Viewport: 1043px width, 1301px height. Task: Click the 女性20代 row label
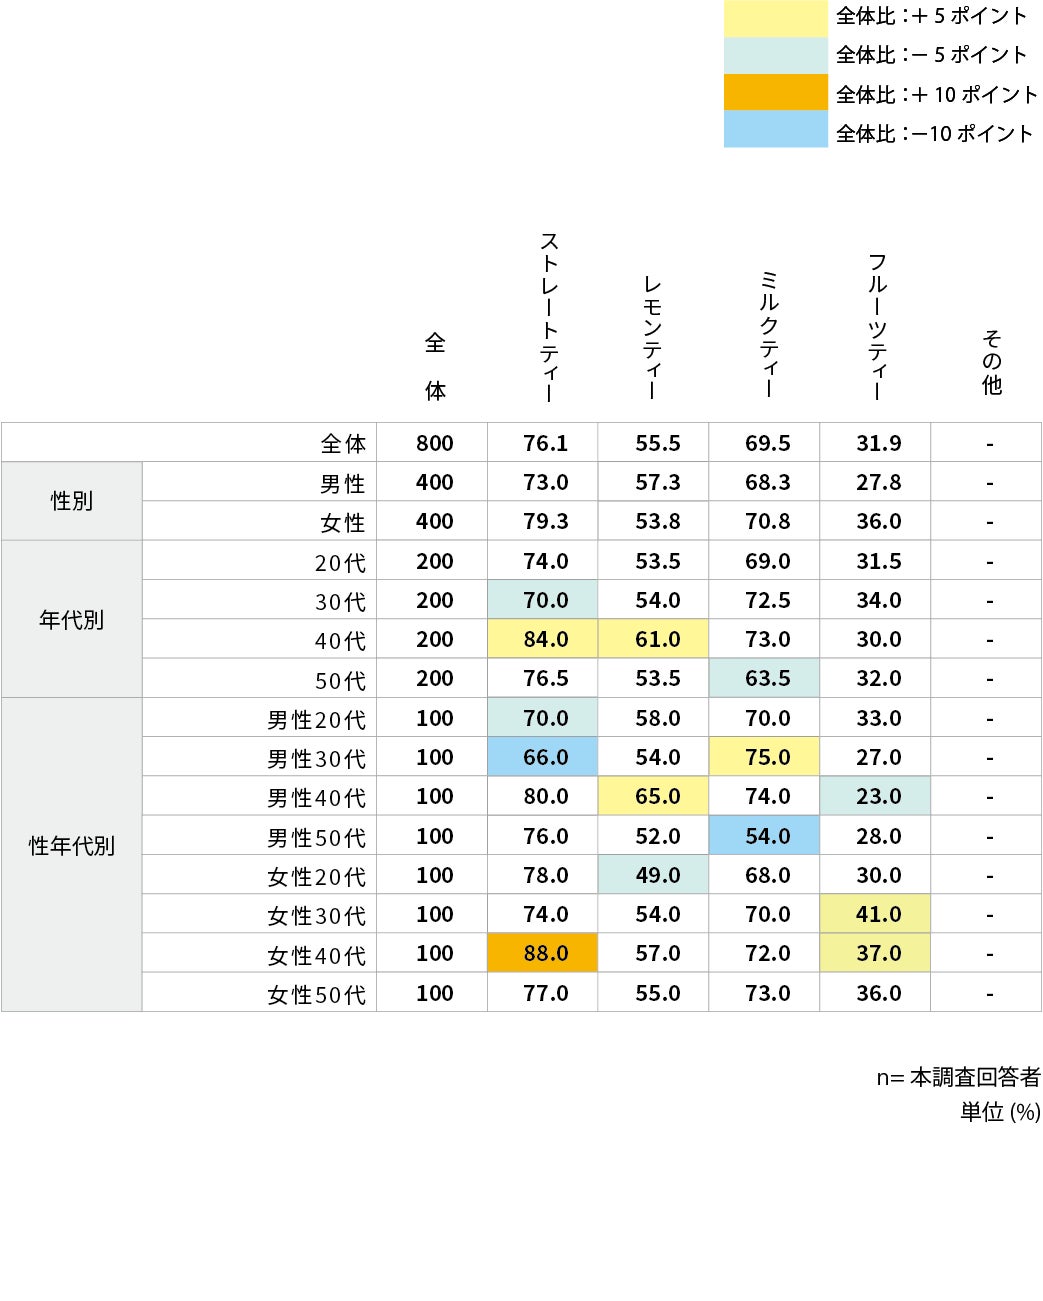[x=317, y=876]
